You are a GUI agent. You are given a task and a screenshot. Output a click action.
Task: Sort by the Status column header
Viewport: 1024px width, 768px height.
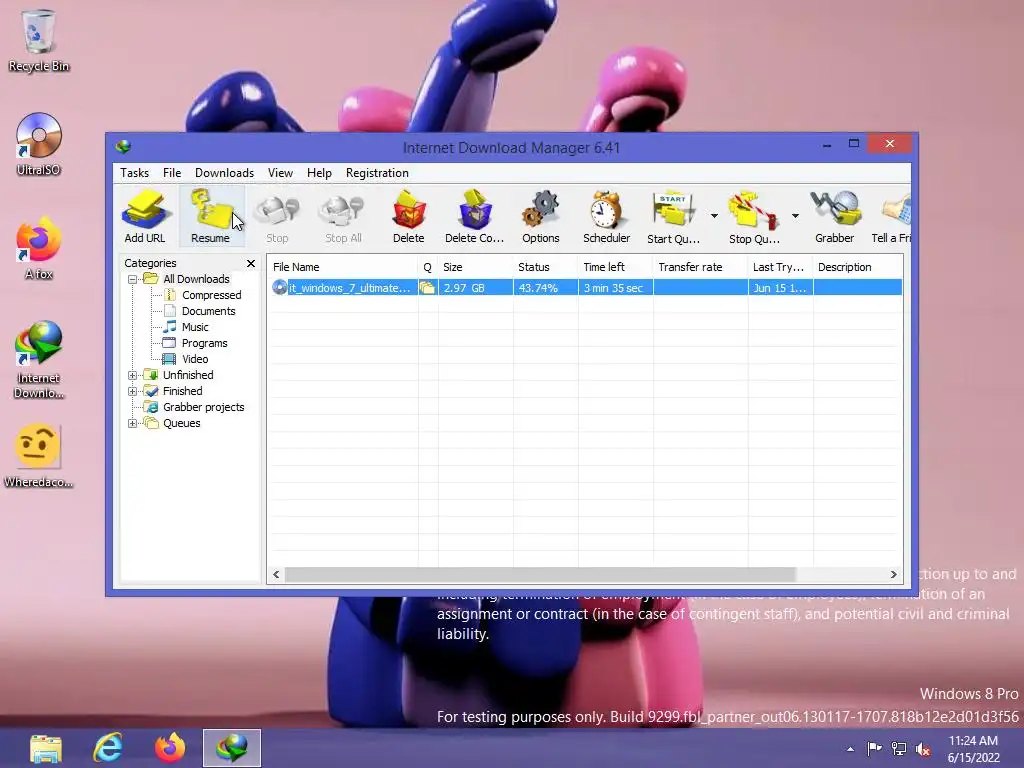545,267
